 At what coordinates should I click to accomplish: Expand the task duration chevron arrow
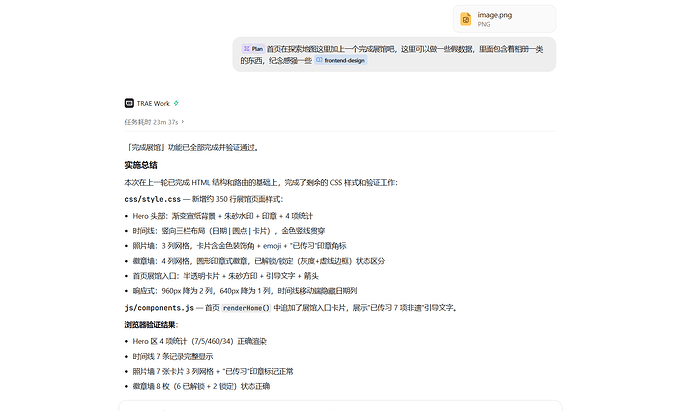(183, 122)
